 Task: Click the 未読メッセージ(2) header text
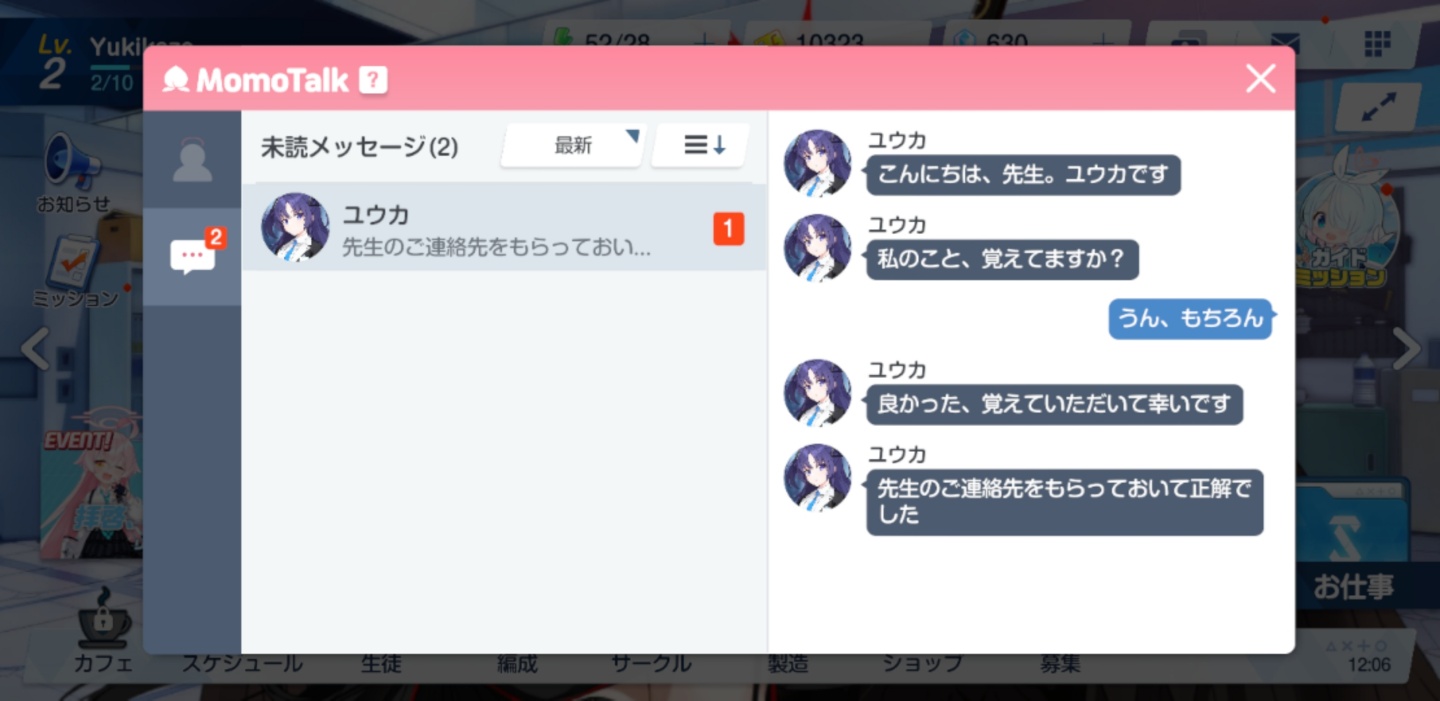pos(359,147)
